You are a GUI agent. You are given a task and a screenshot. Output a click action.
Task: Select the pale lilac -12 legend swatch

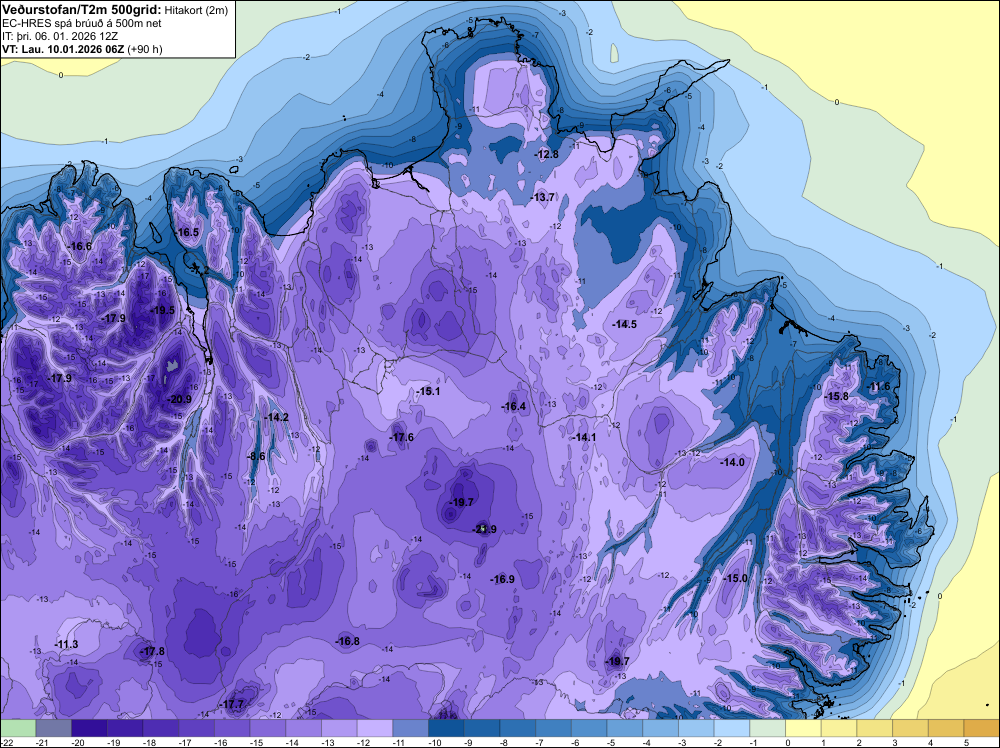click(x=375, y=728)
